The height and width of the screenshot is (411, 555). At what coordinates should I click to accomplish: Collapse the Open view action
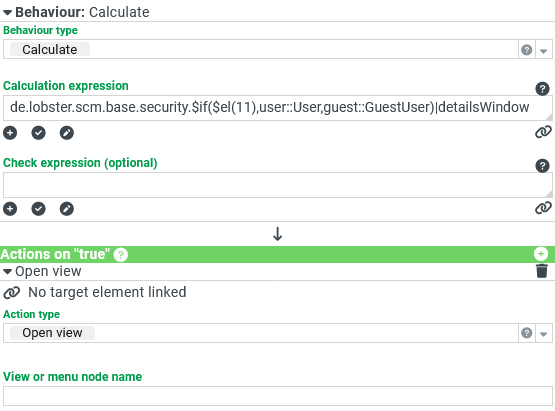pos(7,272)
